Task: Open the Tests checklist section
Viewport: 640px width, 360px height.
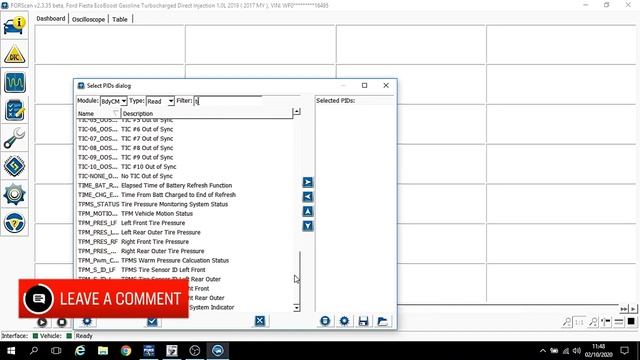Action: click(x=15, y=110)
